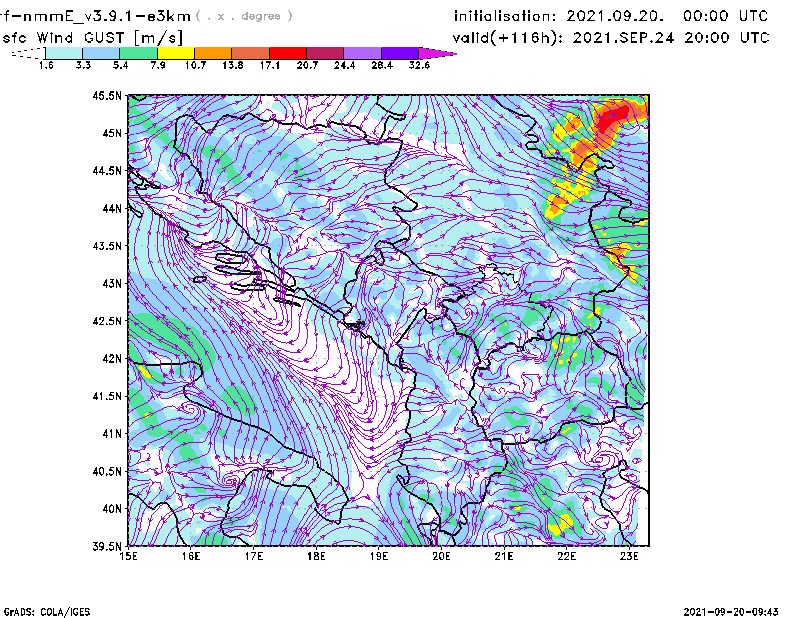
Task: Click the crimson legend swatch after 20.7
Action: pos(325,53)
